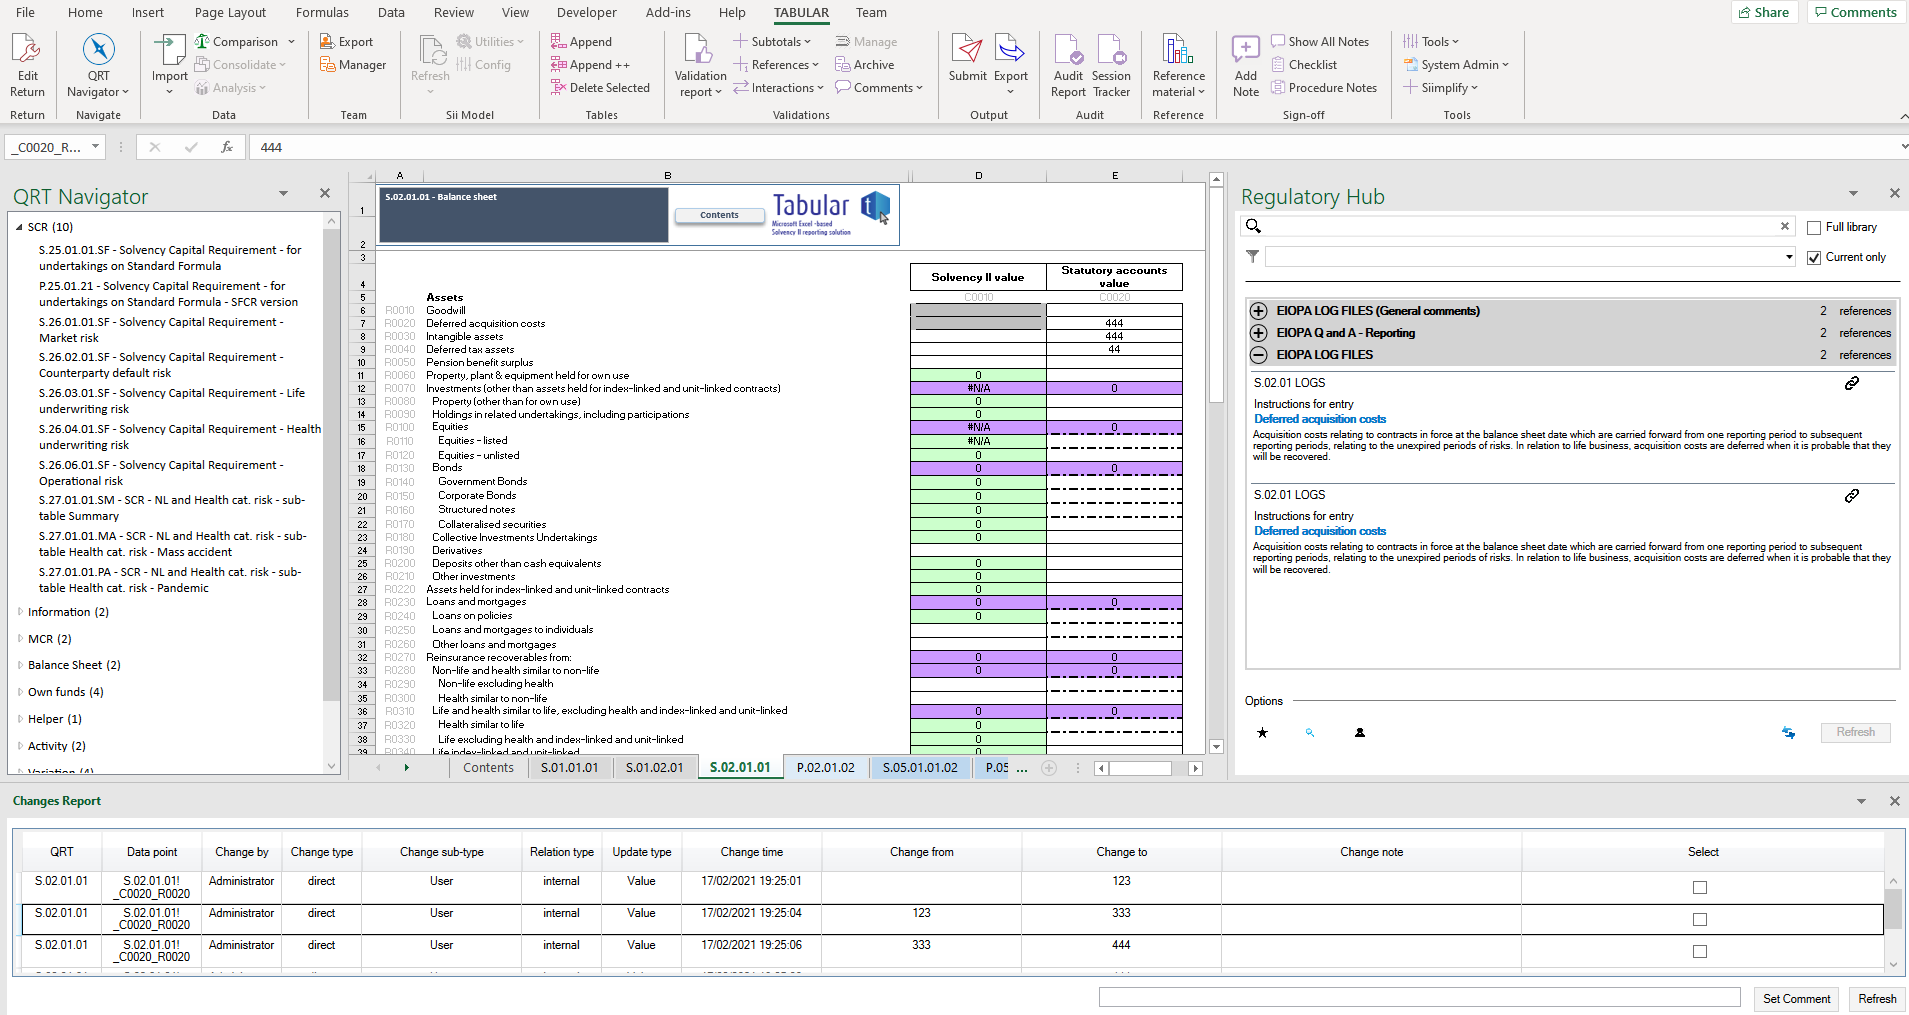The height and width of the screenshot is (1015, 1909).
Task: Switch to the S.01.02.01 sheet tab
Action: coord(654,768)
